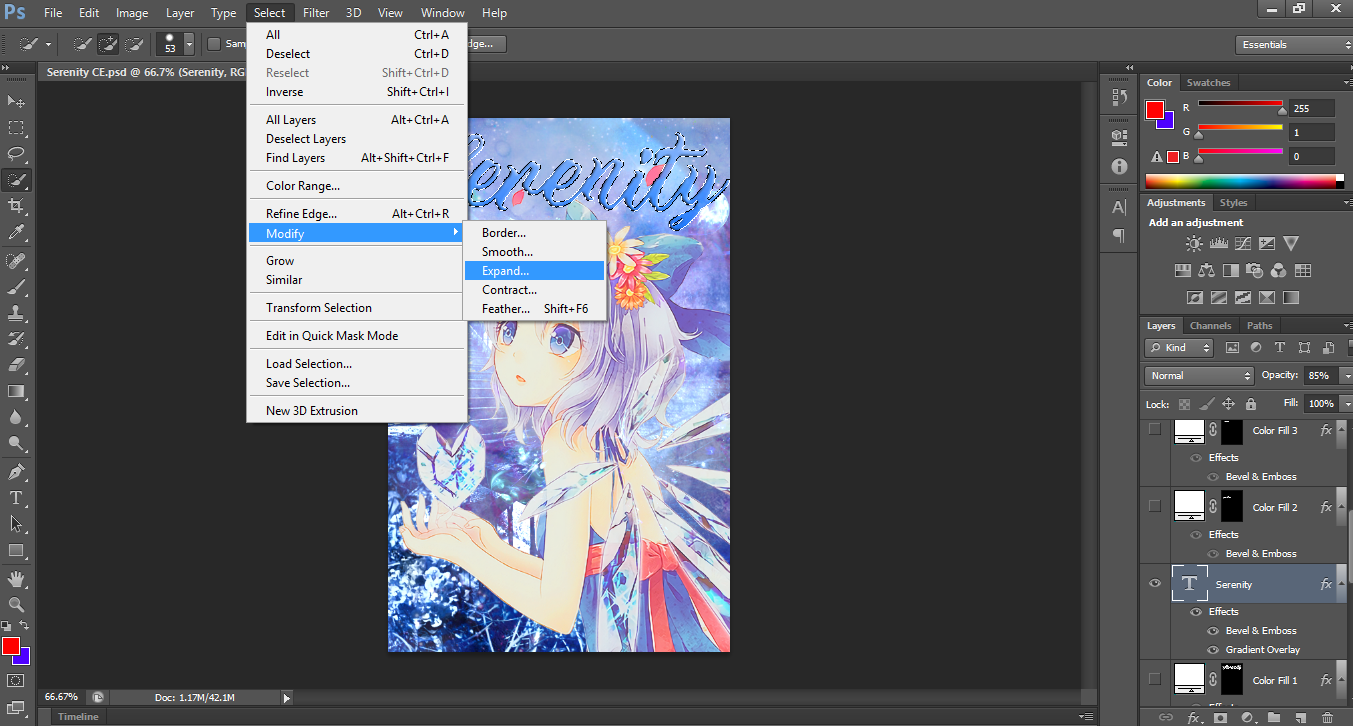
Task: Add a Brightness/Contrast adjustment
Action: click(1194, 243)
